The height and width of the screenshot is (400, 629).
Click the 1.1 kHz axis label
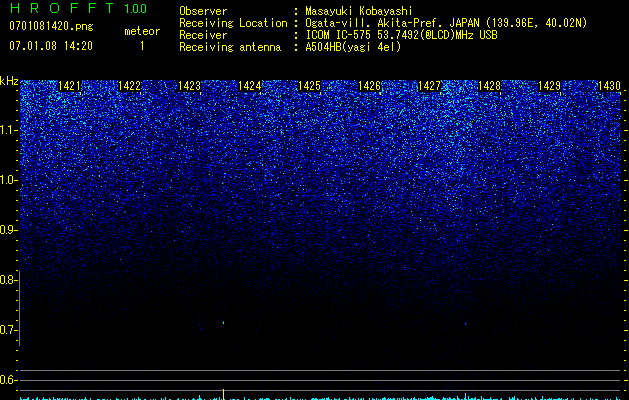8,130
